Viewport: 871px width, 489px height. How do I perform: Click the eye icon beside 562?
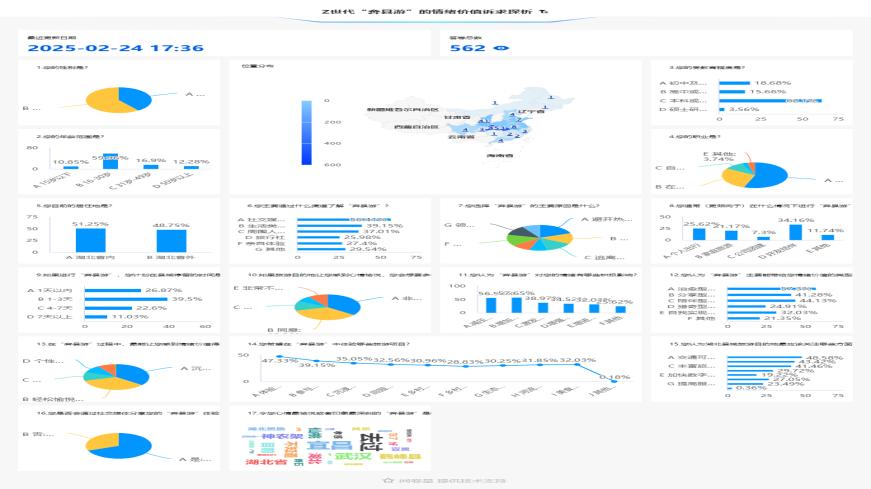click(502, 48)
